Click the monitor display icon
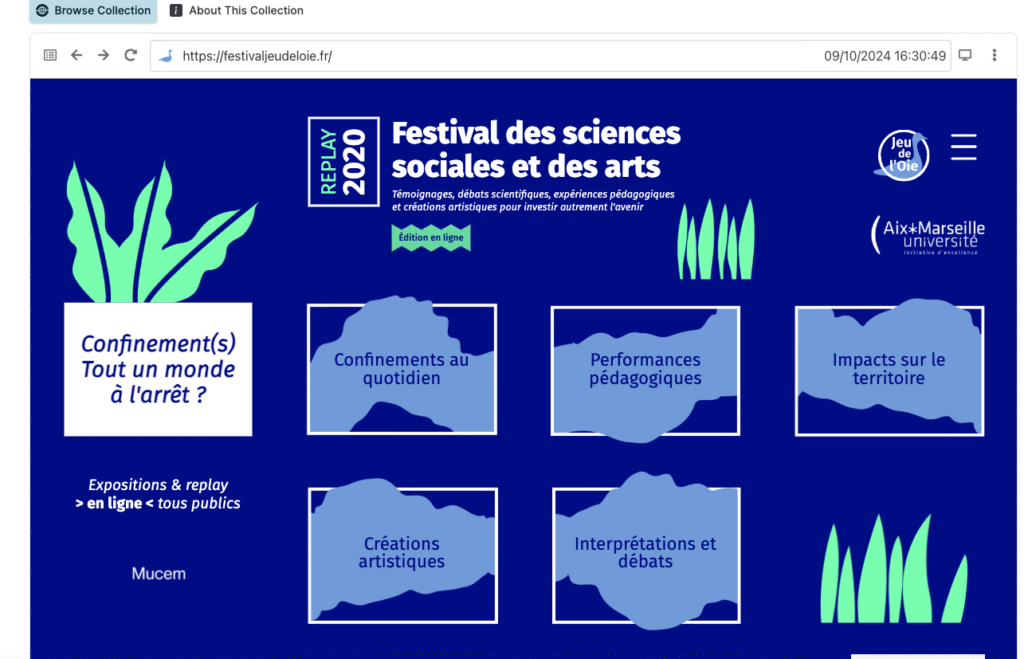The height and width of the screenshot is (659, 1024). pyautogui.click(x=965, y=56)
